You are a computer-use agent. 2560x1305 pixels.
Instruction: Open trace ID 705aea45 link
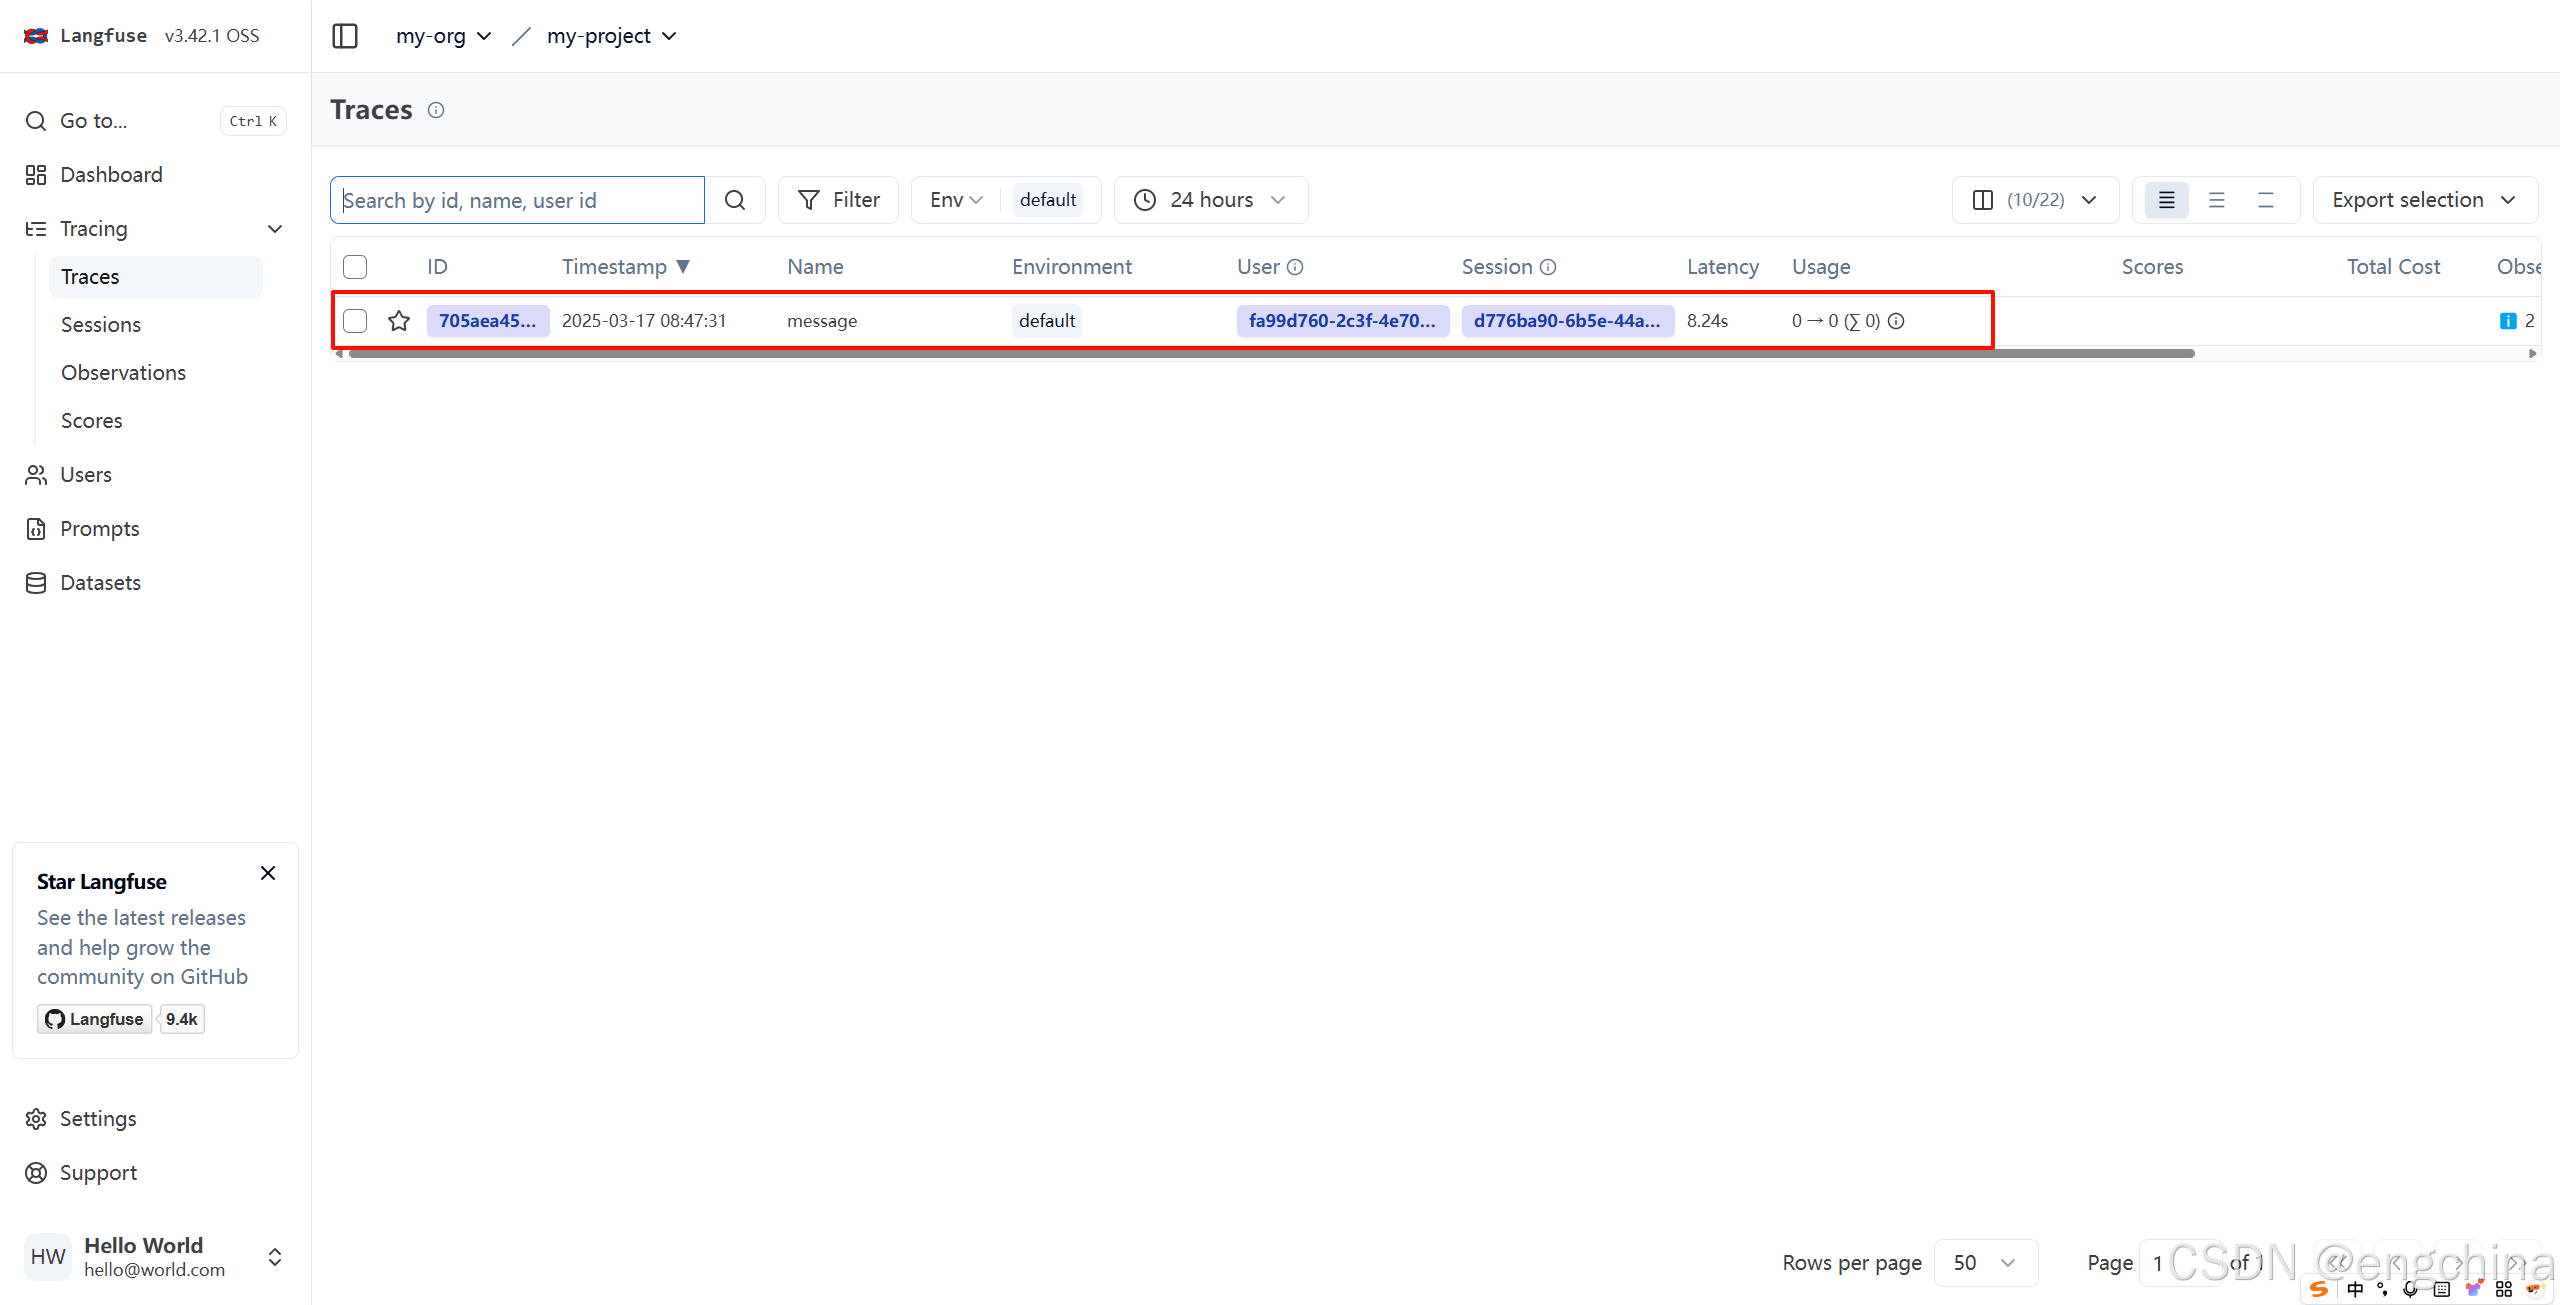(487, 321)
